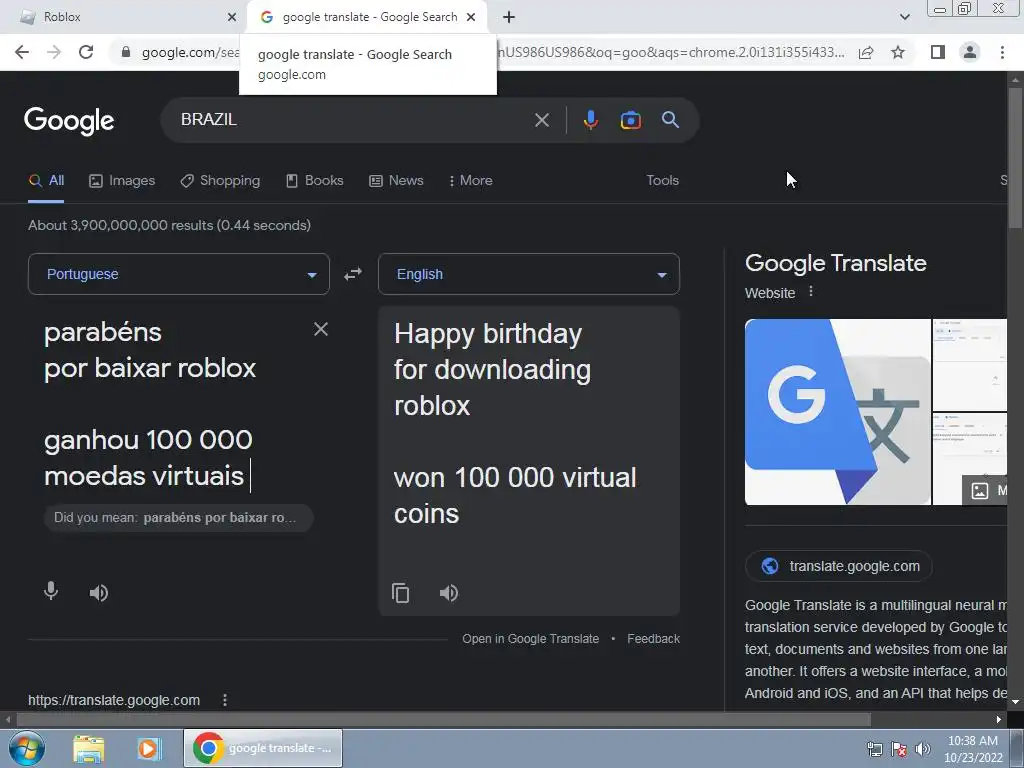
Task: Open the browser side panel icon
Action: click(x=938, y=52)
